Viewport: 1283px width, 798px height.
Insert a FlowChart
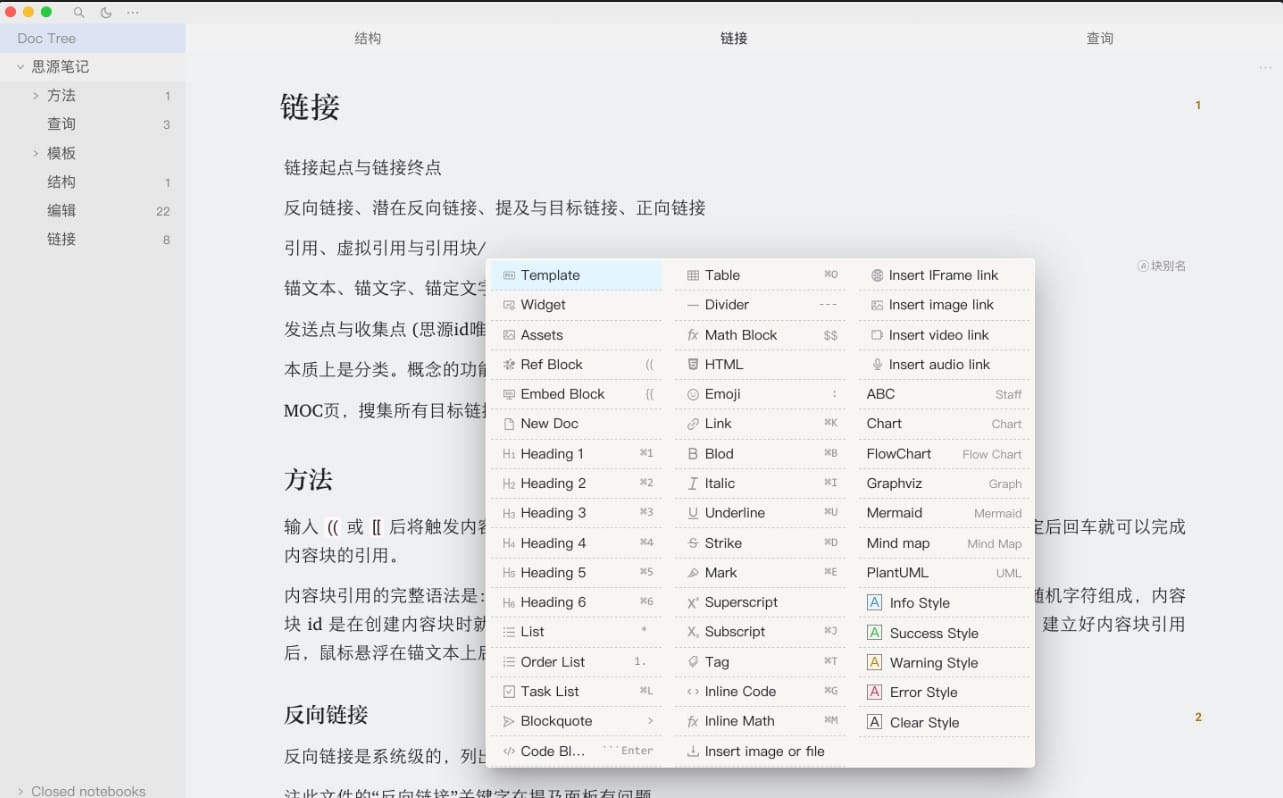click(898, 454)
